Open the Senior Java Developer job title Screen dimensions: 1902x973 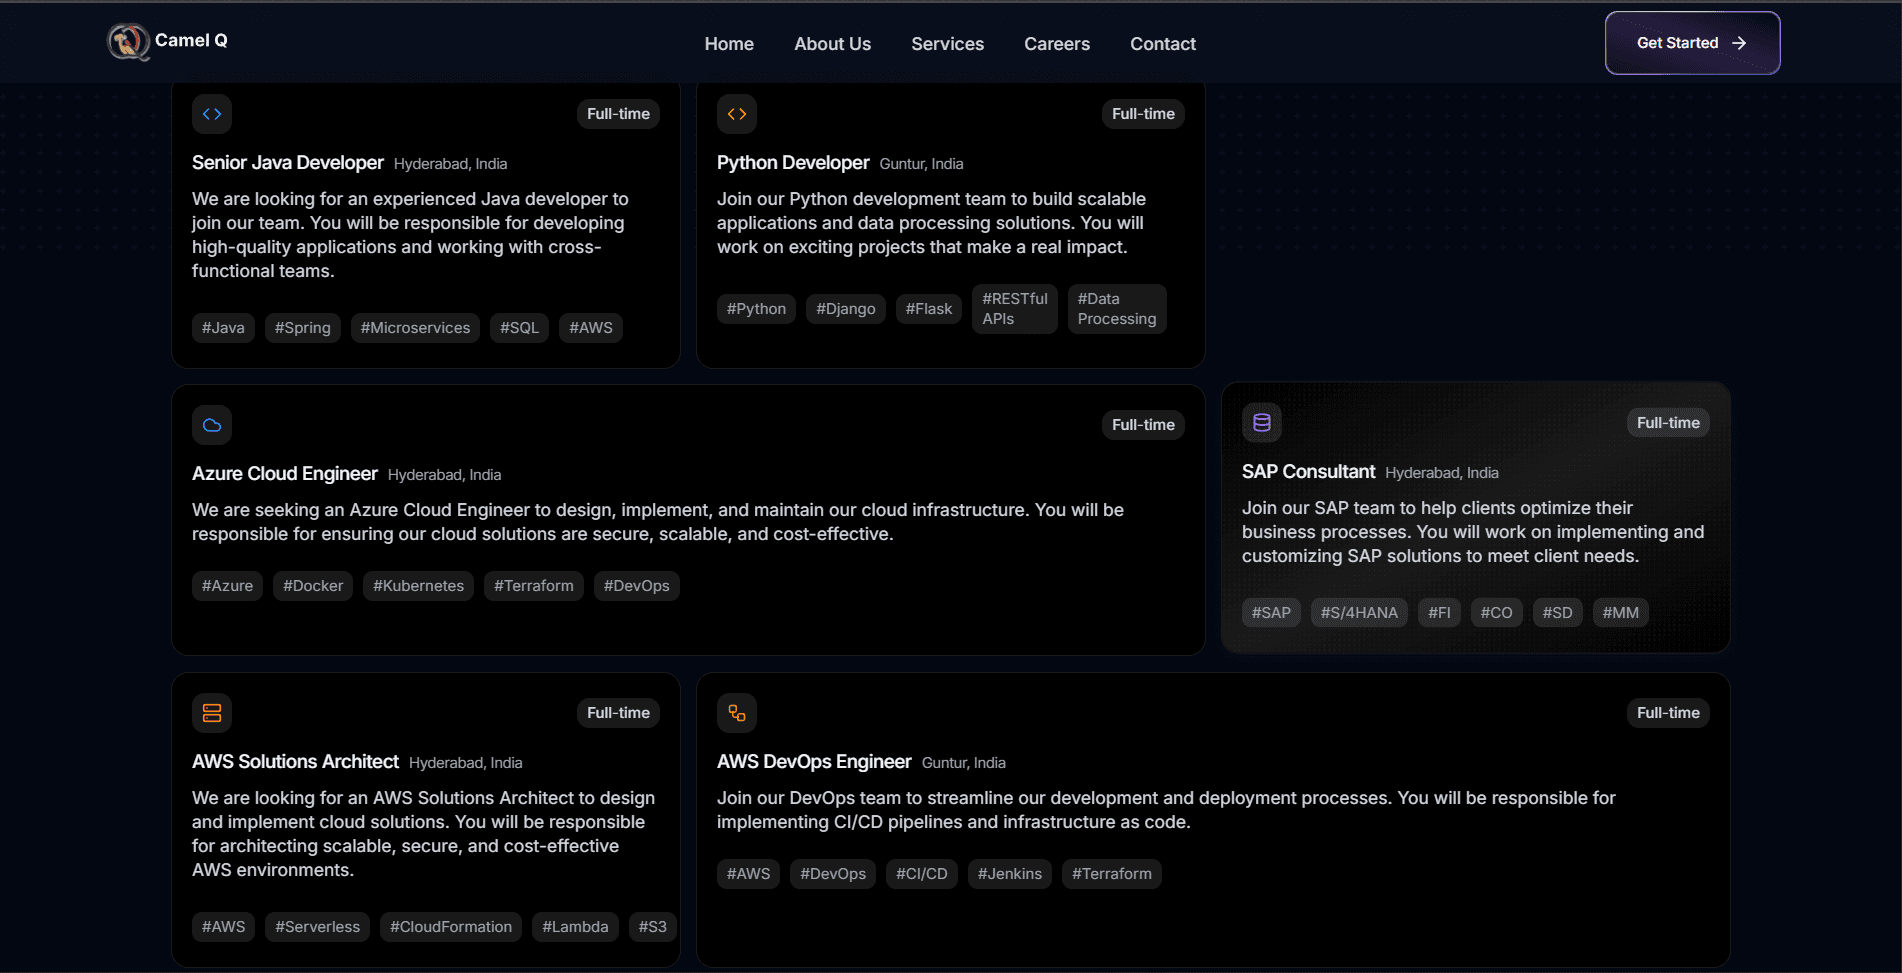click(x=288, y=163)
